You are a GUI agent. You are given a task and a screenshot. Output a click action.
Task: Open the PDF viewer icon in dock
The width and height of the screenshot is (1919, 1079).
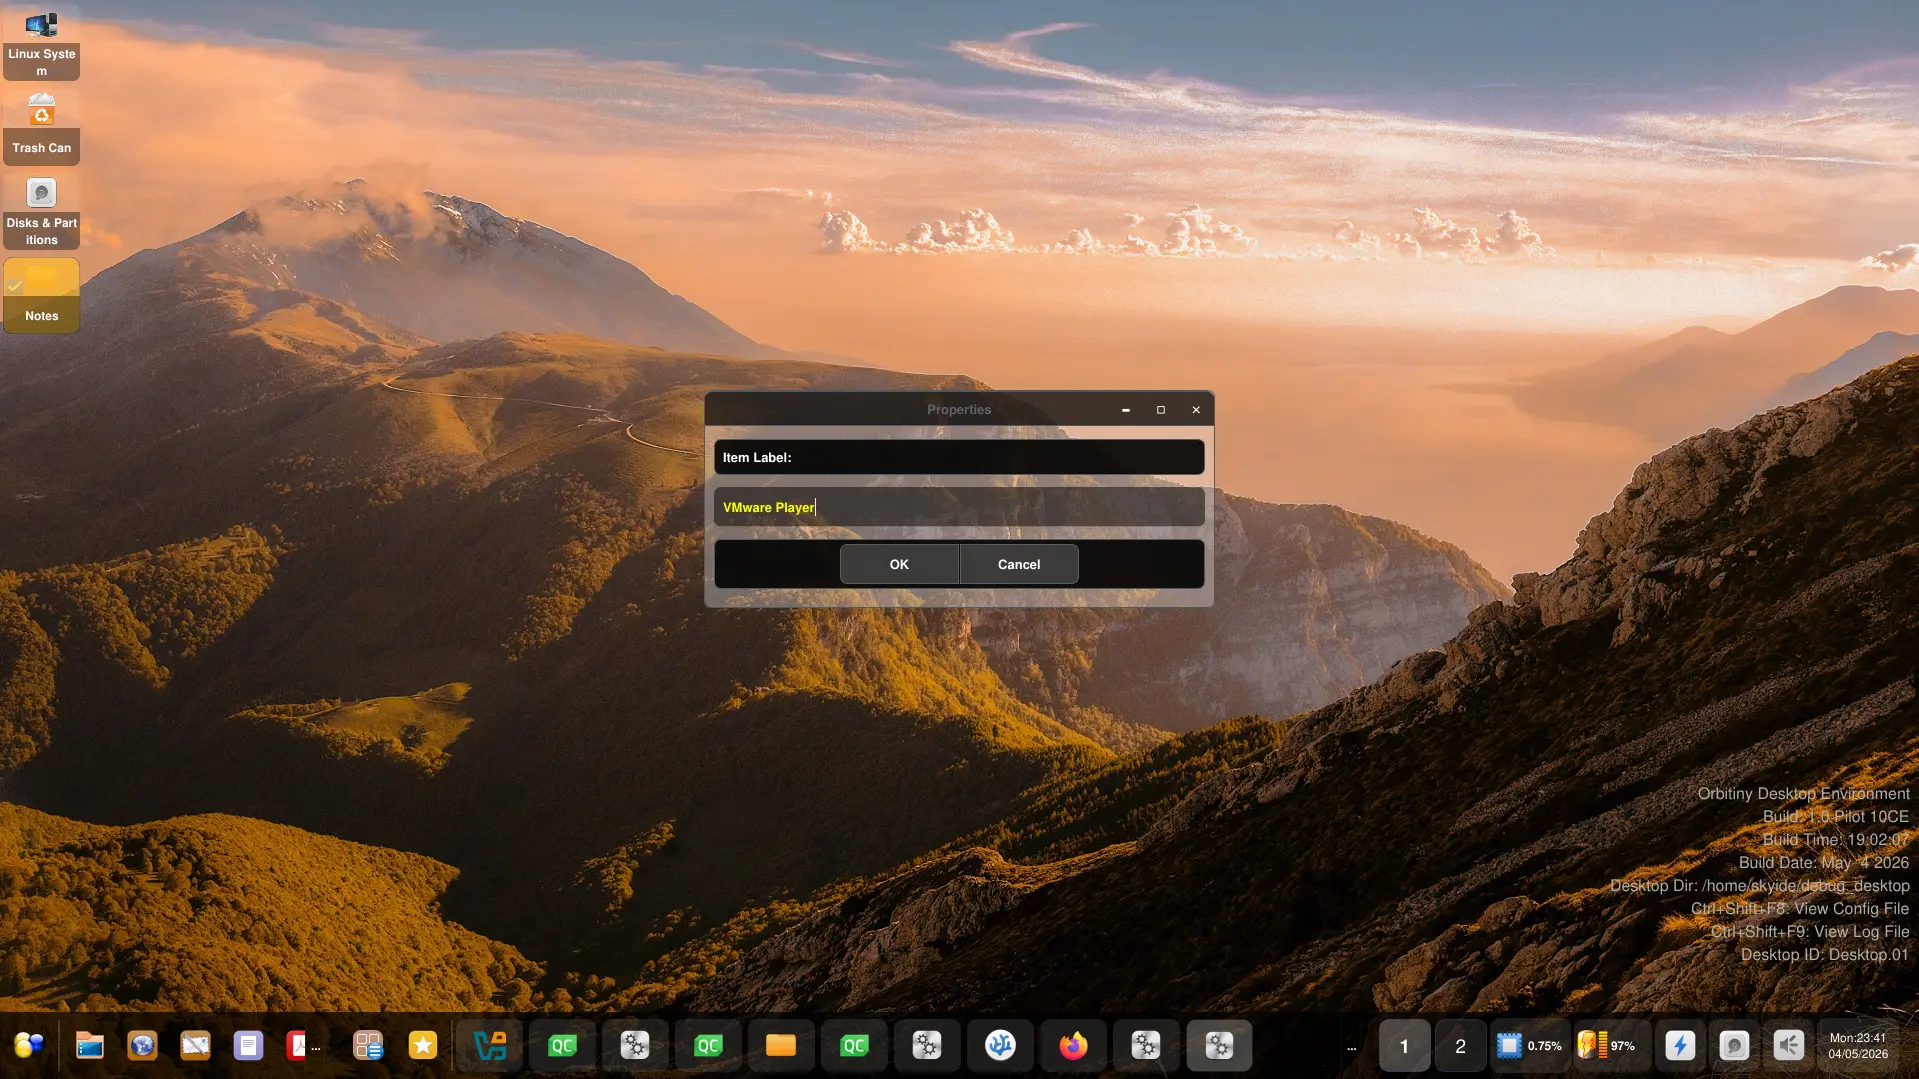click(297, 1046)
